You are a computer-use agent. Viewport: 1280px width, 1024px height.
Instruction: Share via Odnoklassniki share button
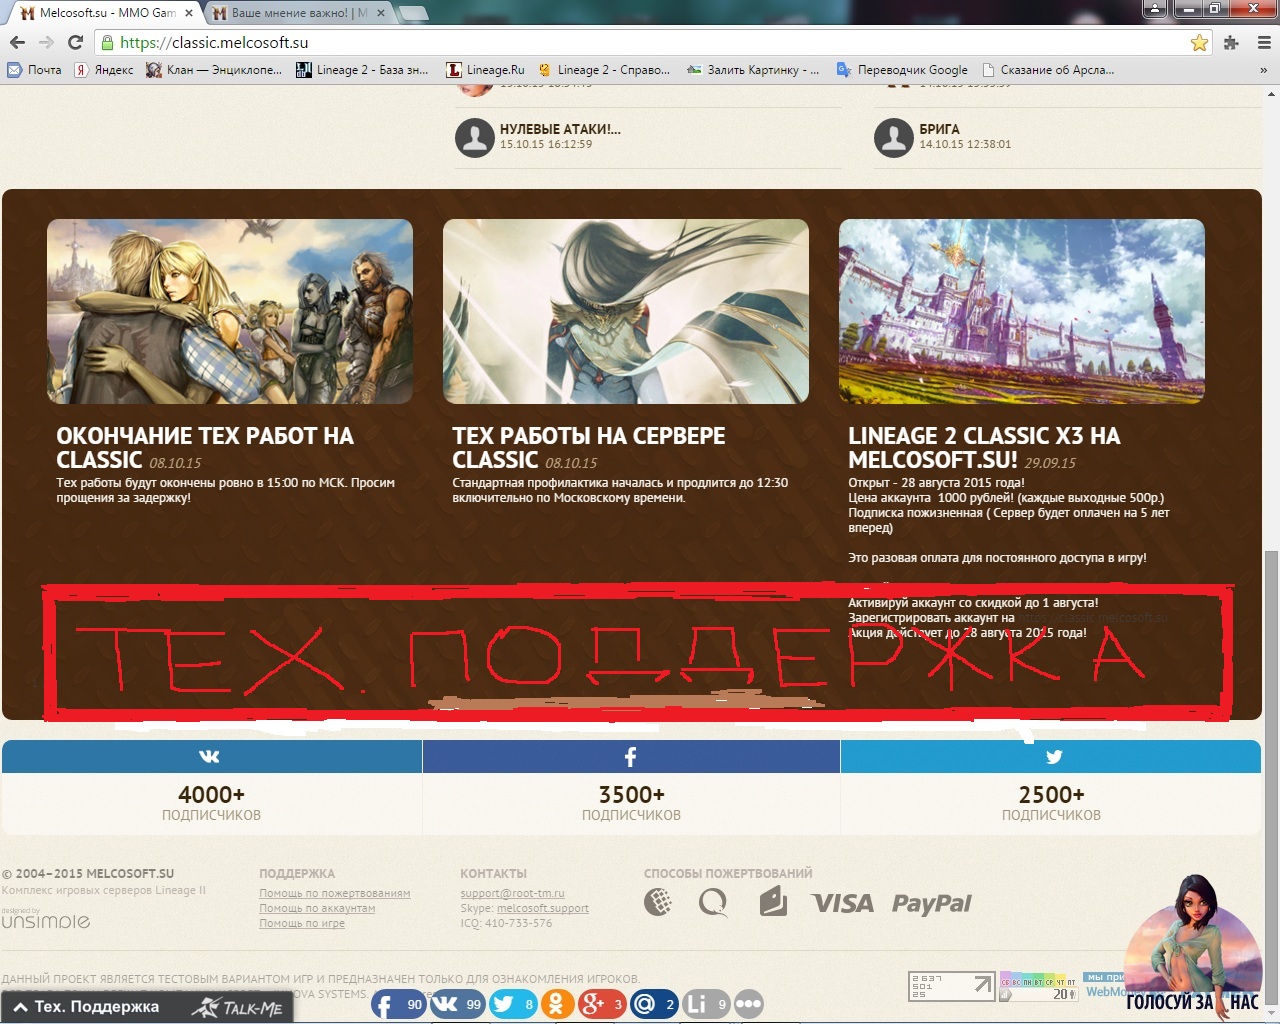pyautogui.click(x=558, y=1004)
